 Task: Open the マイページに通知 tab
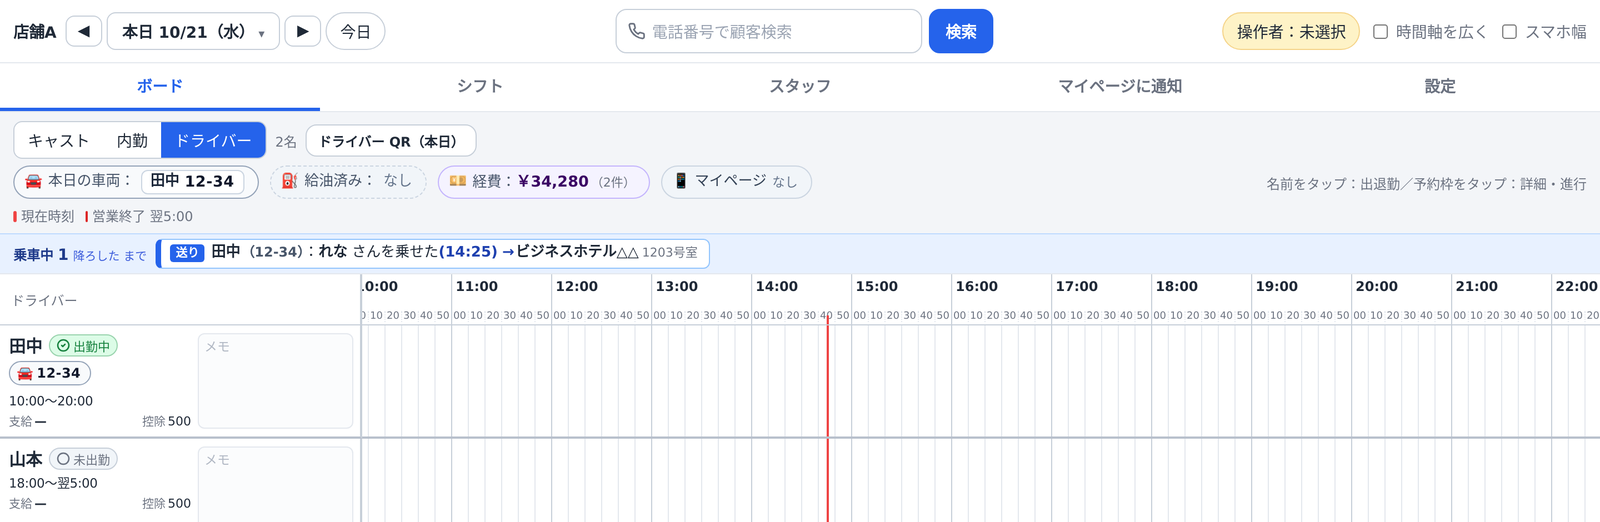[1120, 86]
